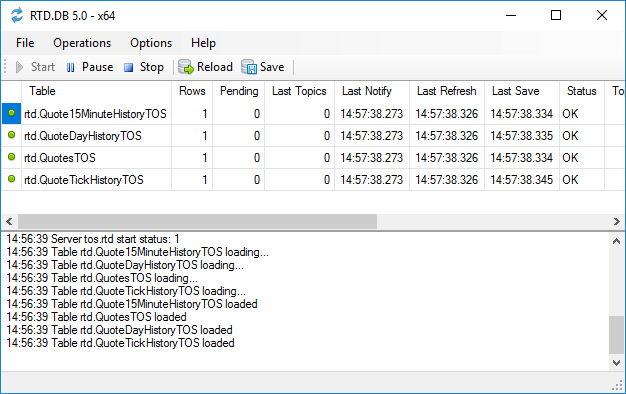The image size is (626, 394).
Task: Click the green status dot for rtd.QuoteTickHistoryTOS
Action: point(12,179)
